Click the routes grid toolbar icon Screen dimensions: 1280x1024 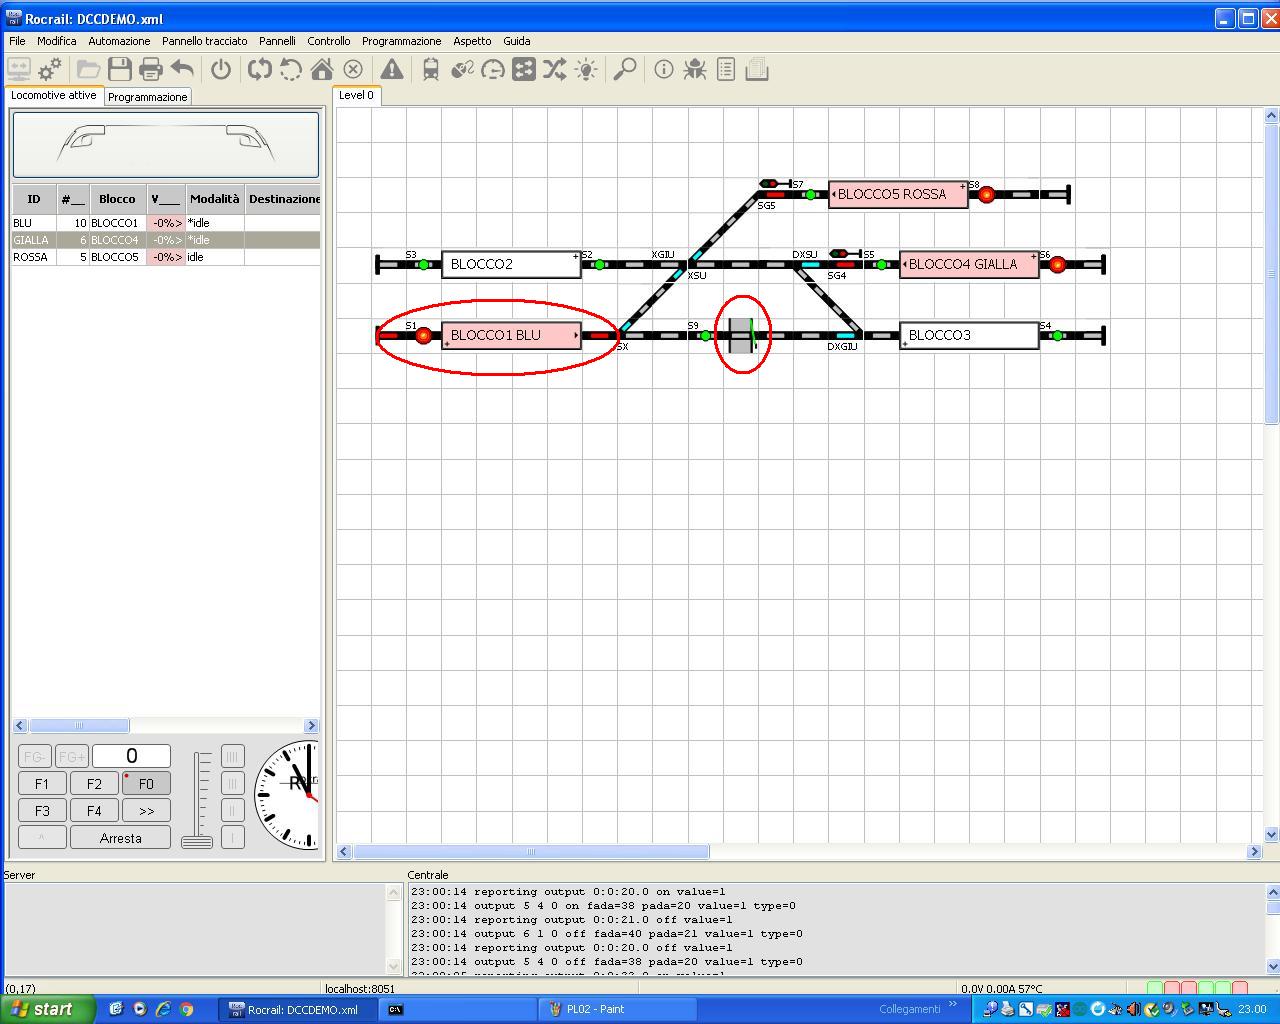[x=524, y=69]
